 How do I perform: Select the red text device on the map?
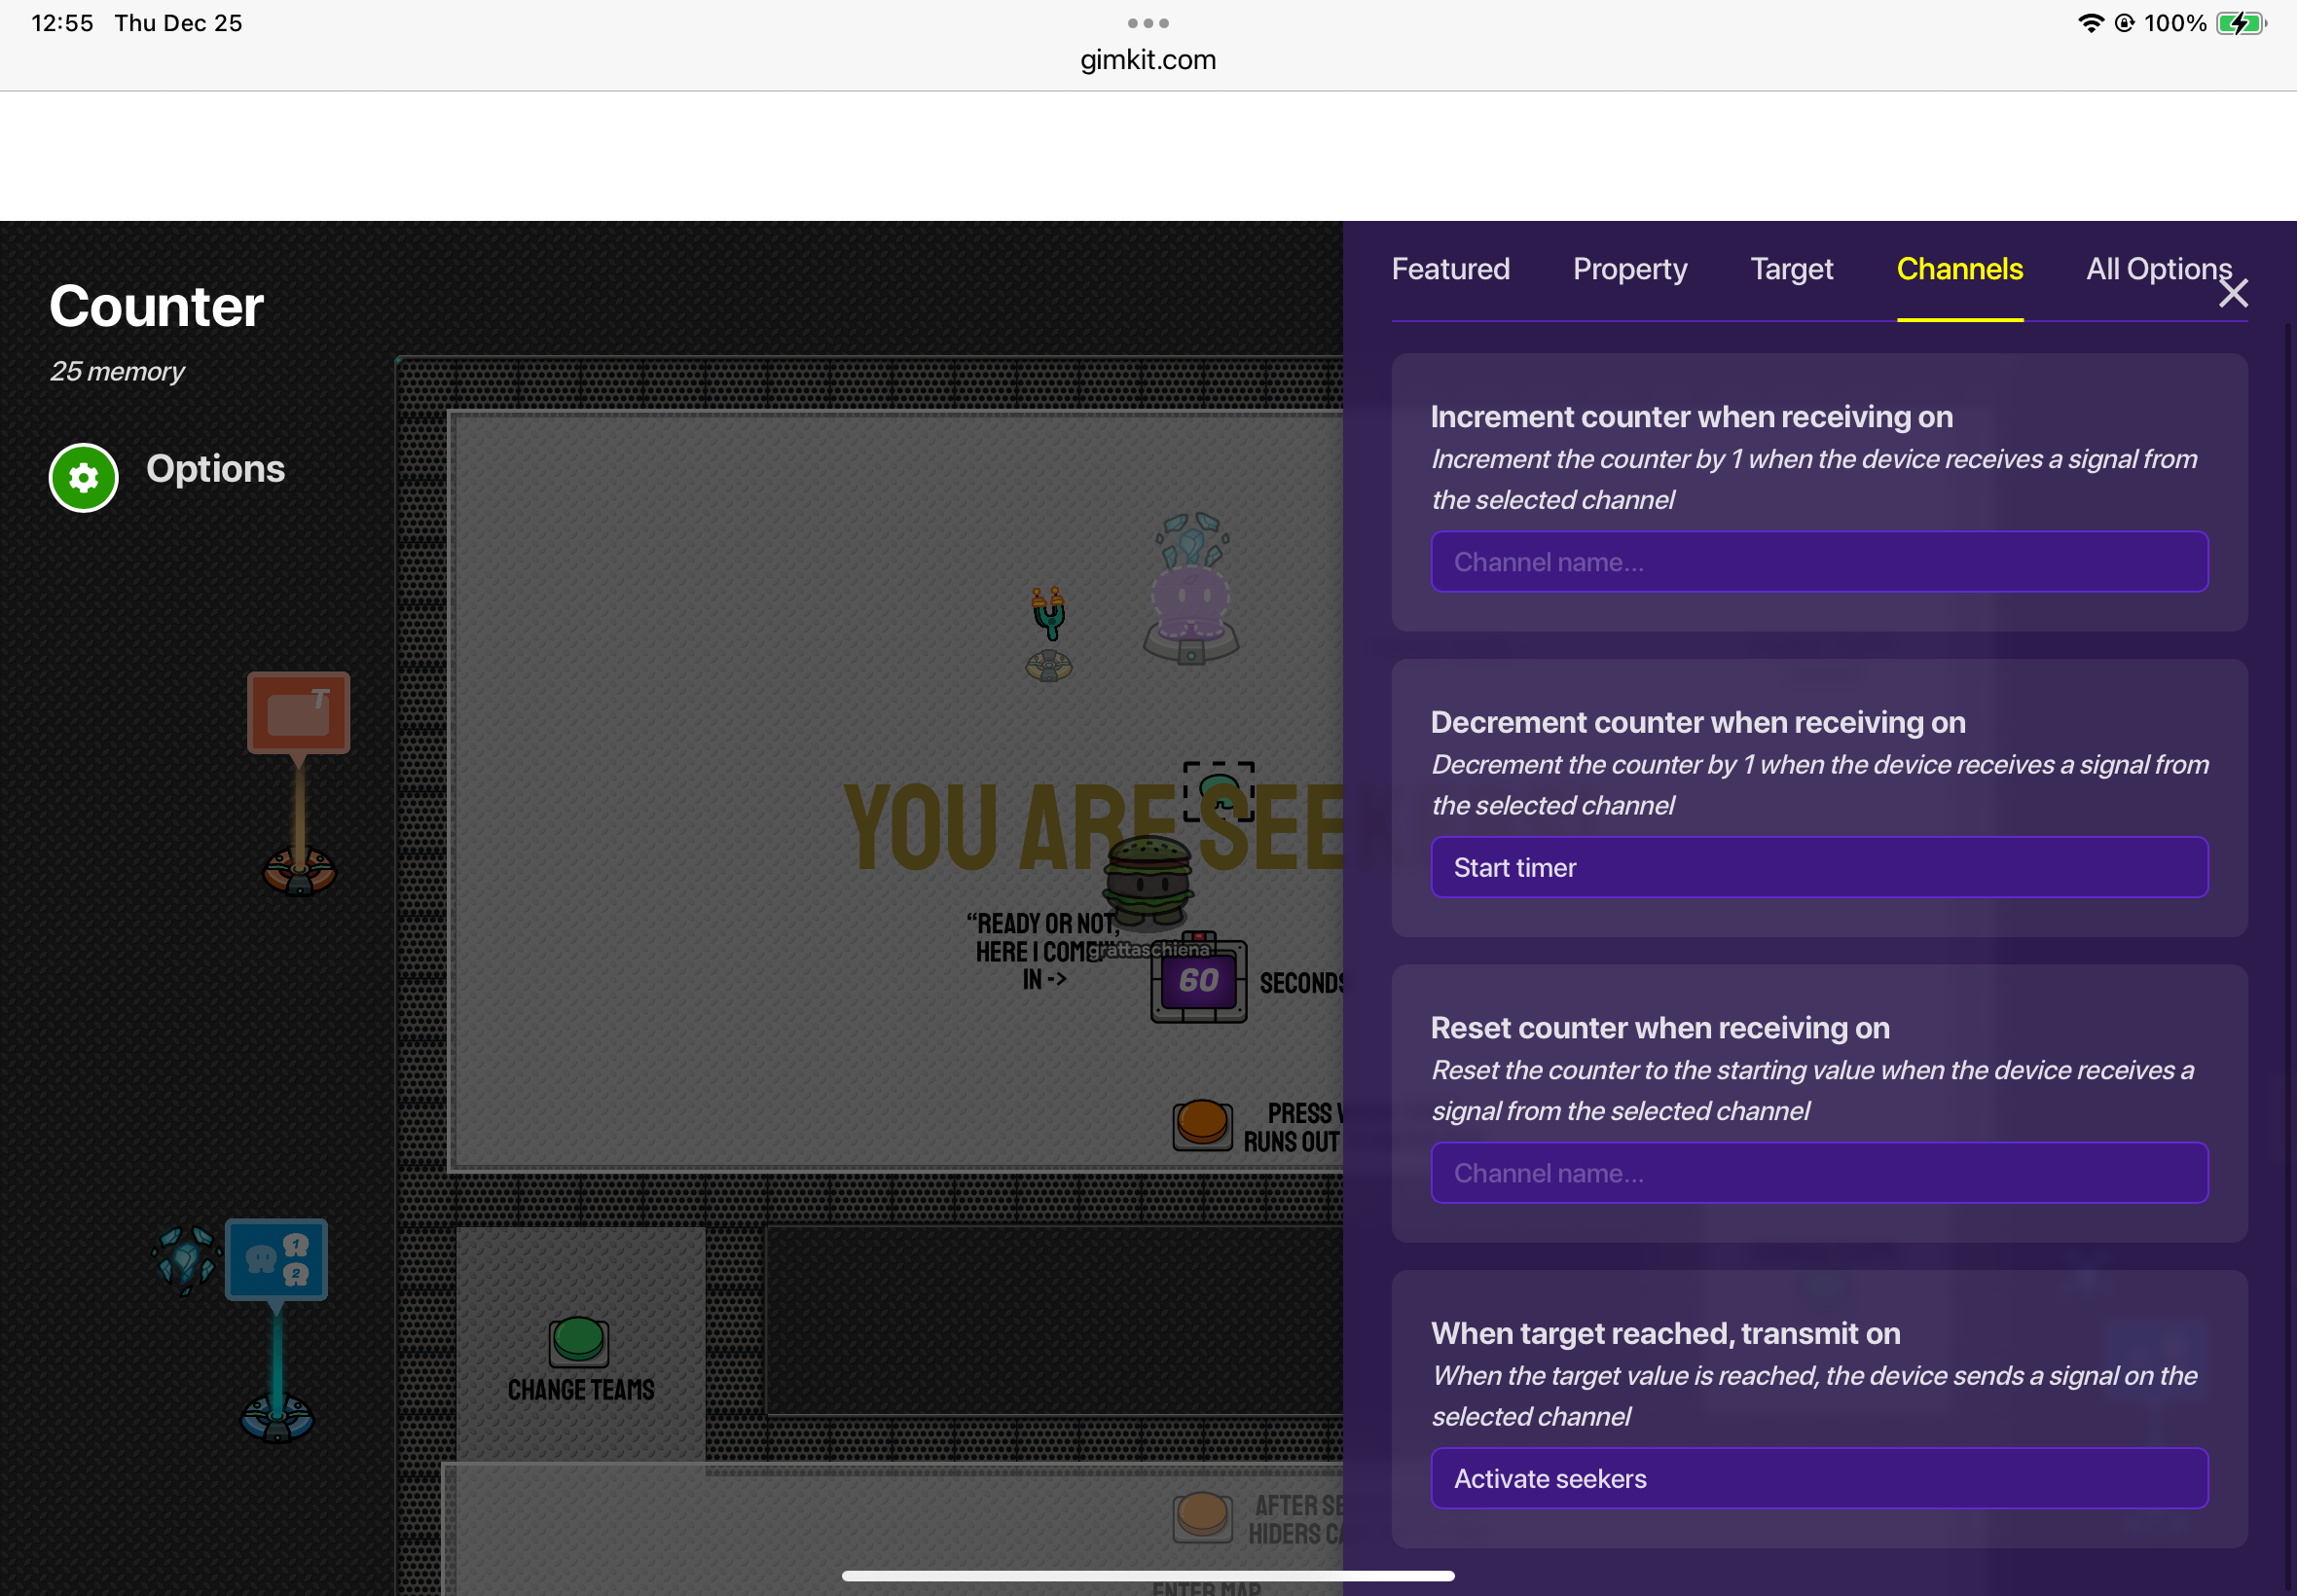[298, 712]
